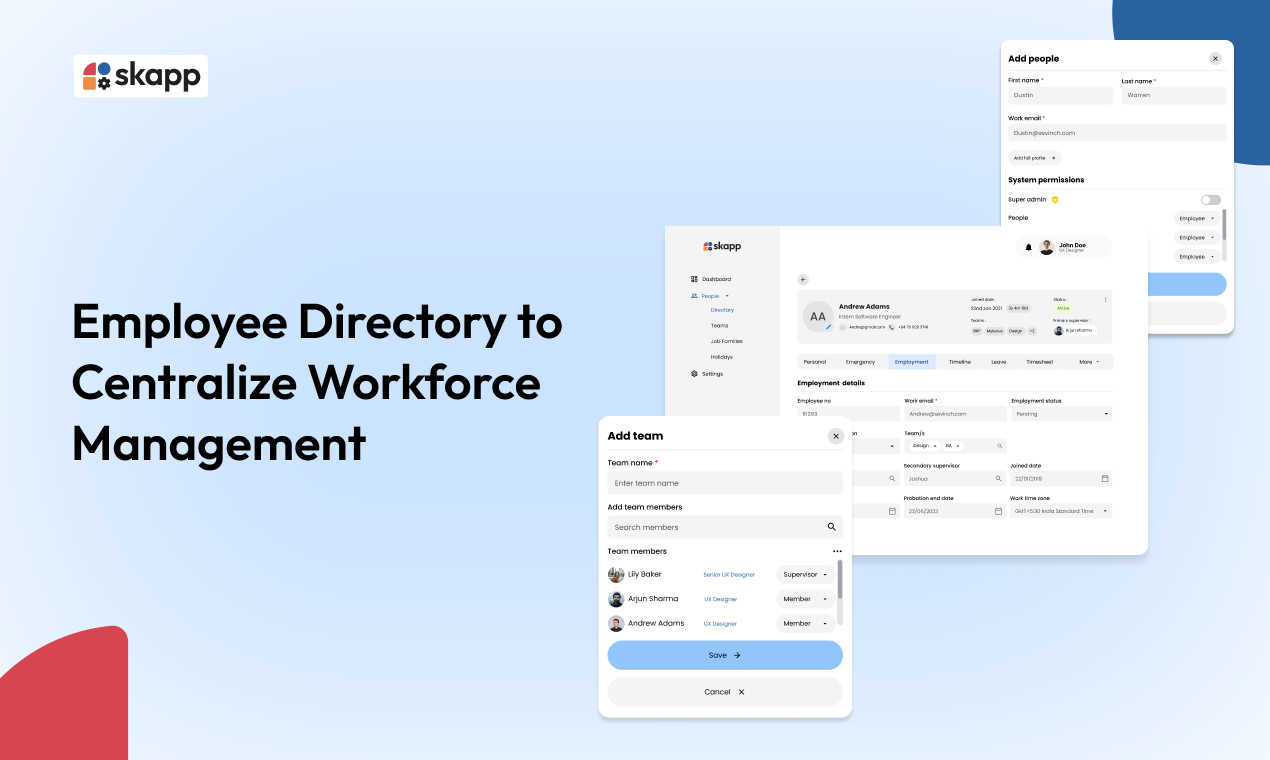Click the Last name field with Warren
The height and width of the screenshot is (760, 1270).
tap(1174, 95)
